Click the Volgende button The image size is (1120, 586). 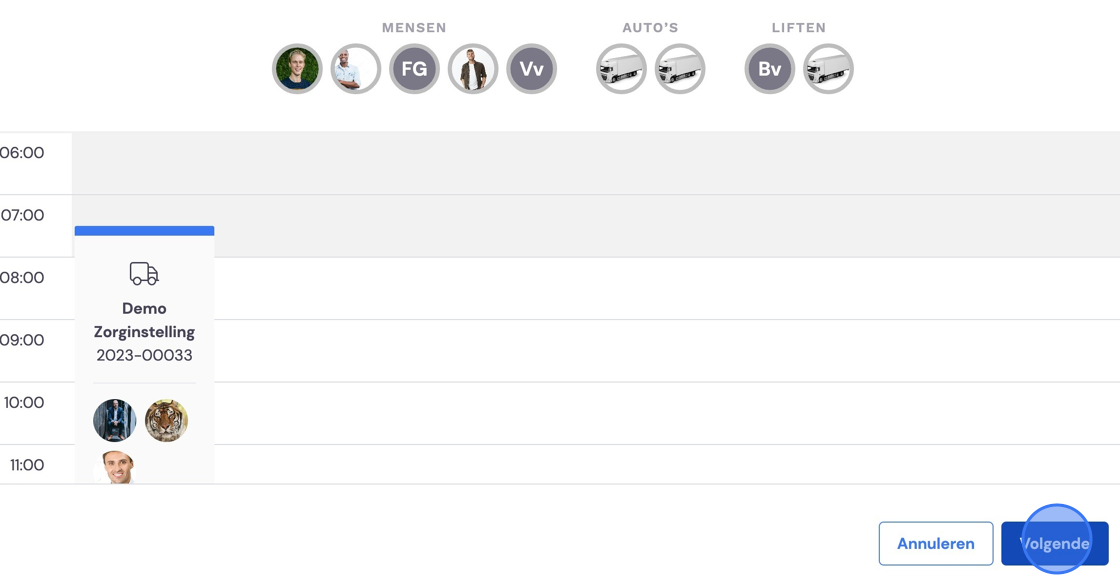tap(1054, 543)
